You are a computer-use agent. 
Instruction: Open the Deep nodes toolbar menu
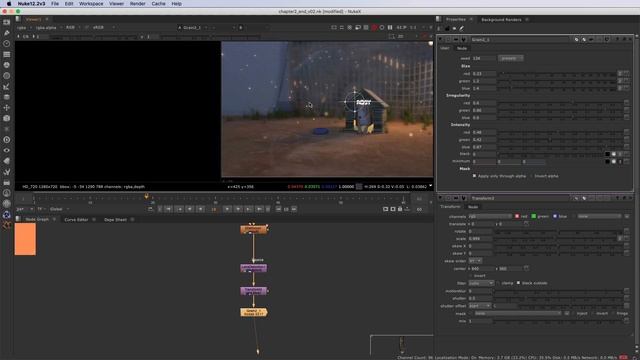click(x=7, y=140)
